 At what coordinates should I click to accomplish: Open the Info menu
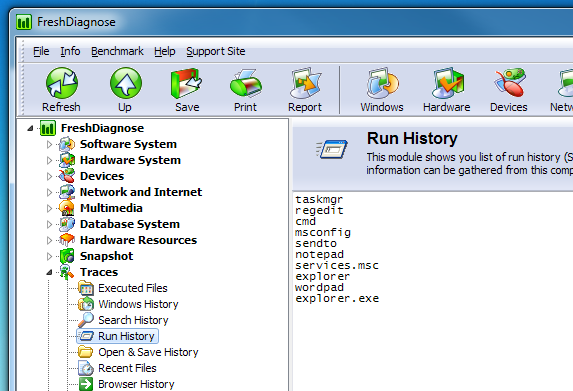coord(70,51)
